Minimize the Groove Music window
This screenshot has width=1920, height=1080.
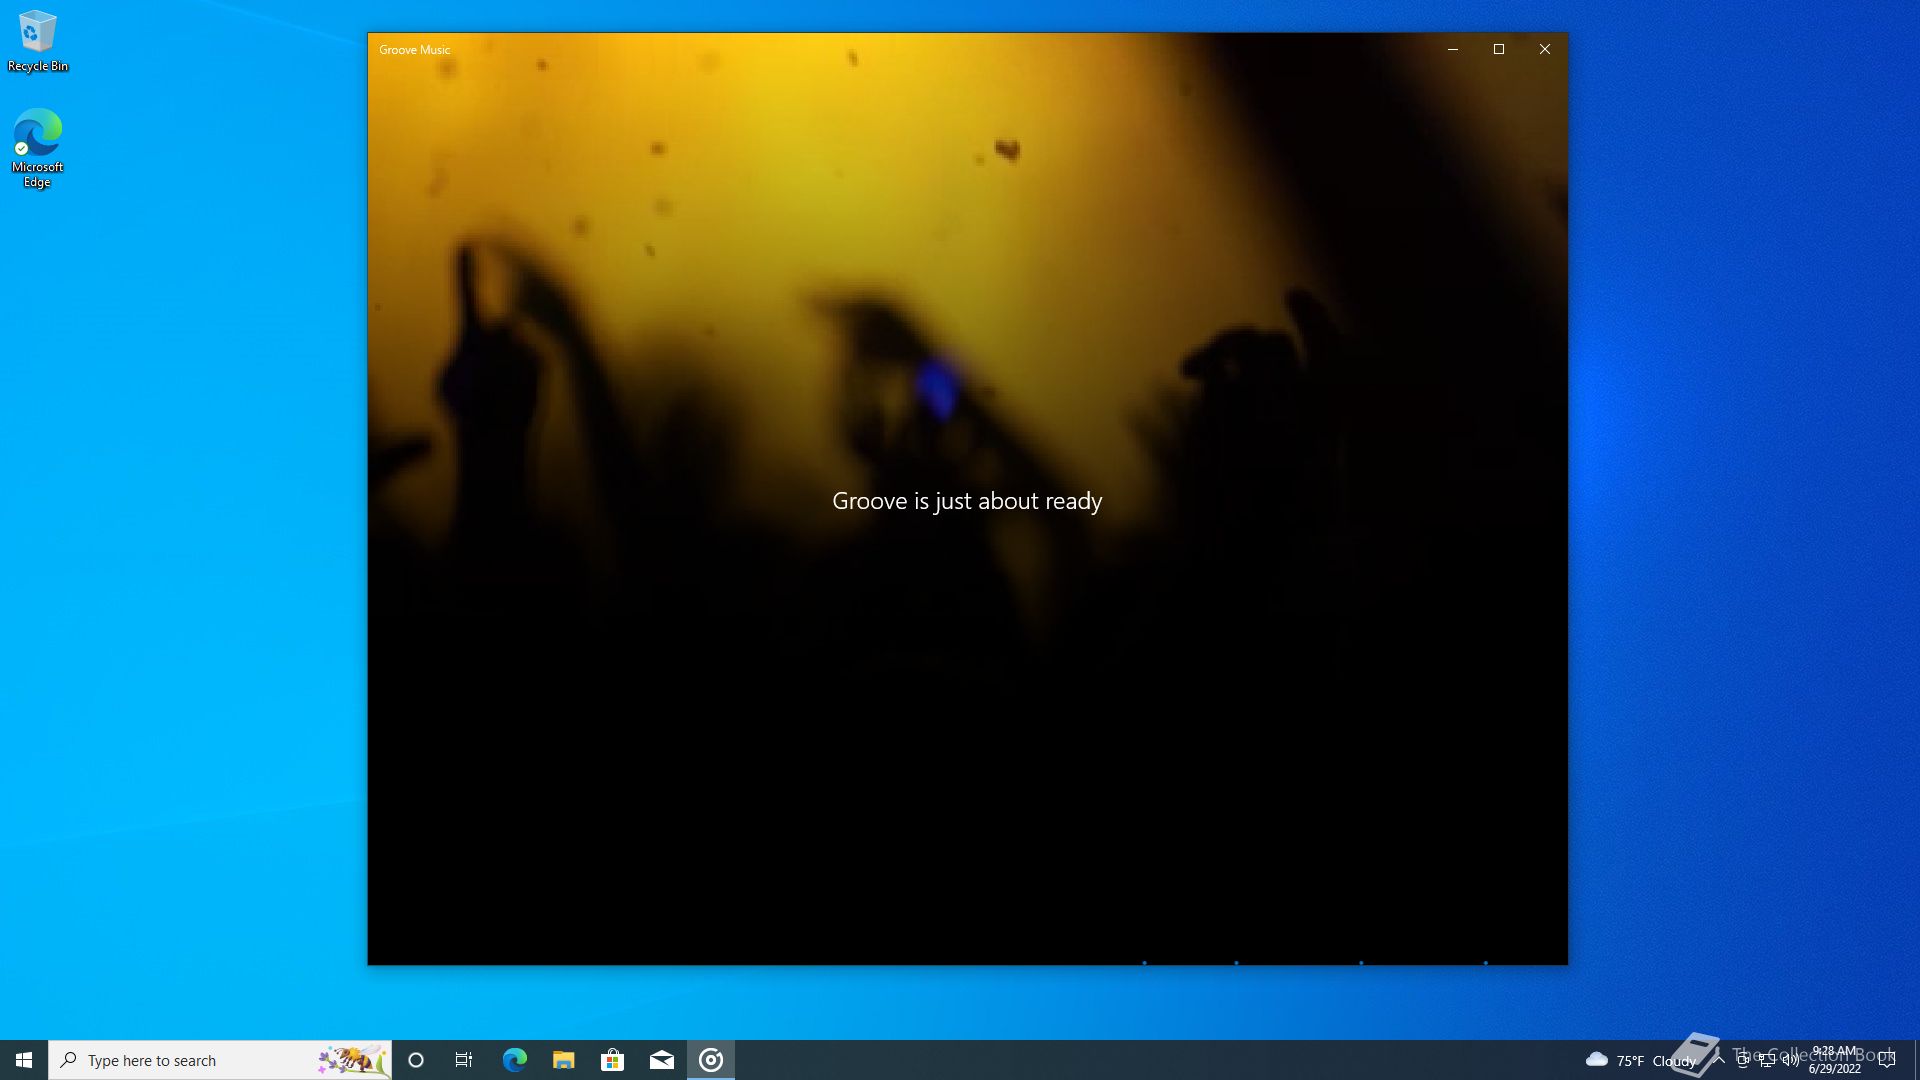point(1453,49)
